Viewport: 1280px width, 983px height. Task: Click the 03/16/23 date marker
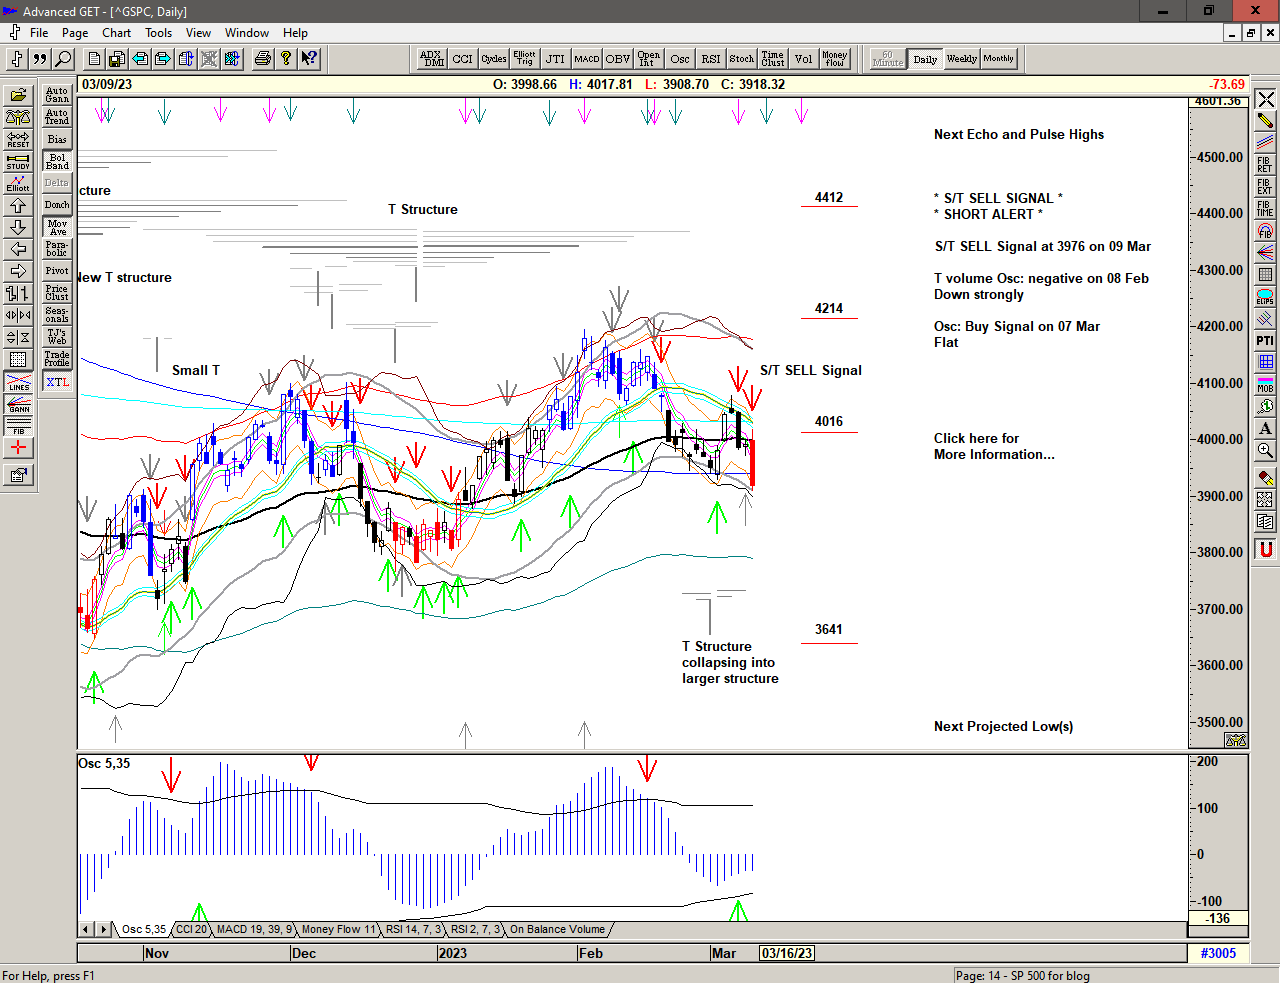tap(787, 953)
